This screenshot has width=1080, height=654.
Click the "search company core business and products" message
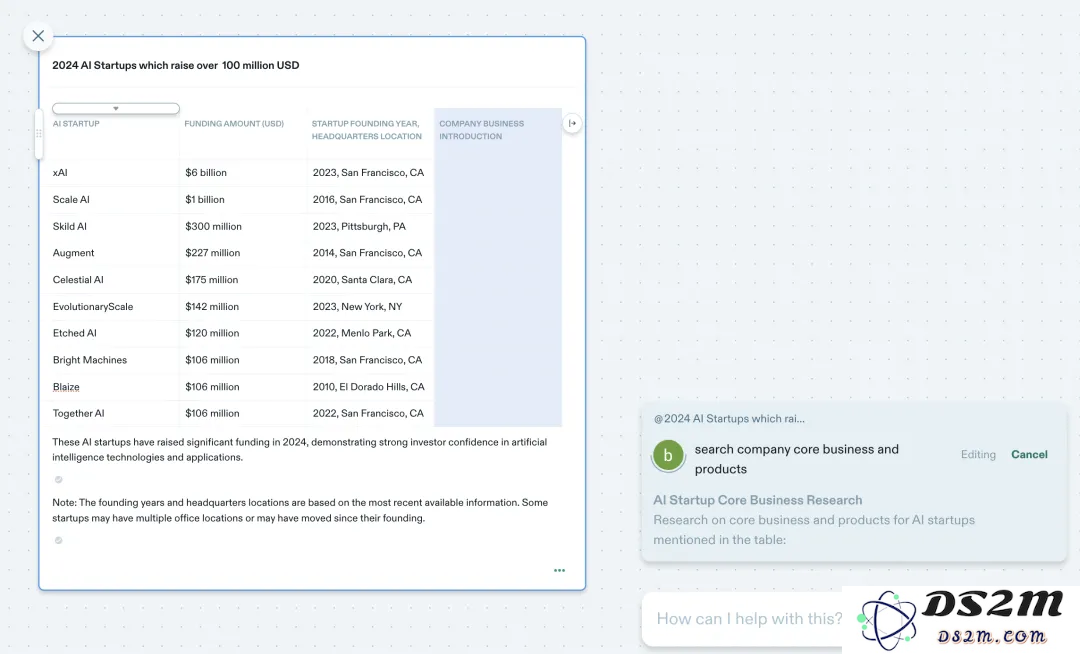[x=796, y=459]
